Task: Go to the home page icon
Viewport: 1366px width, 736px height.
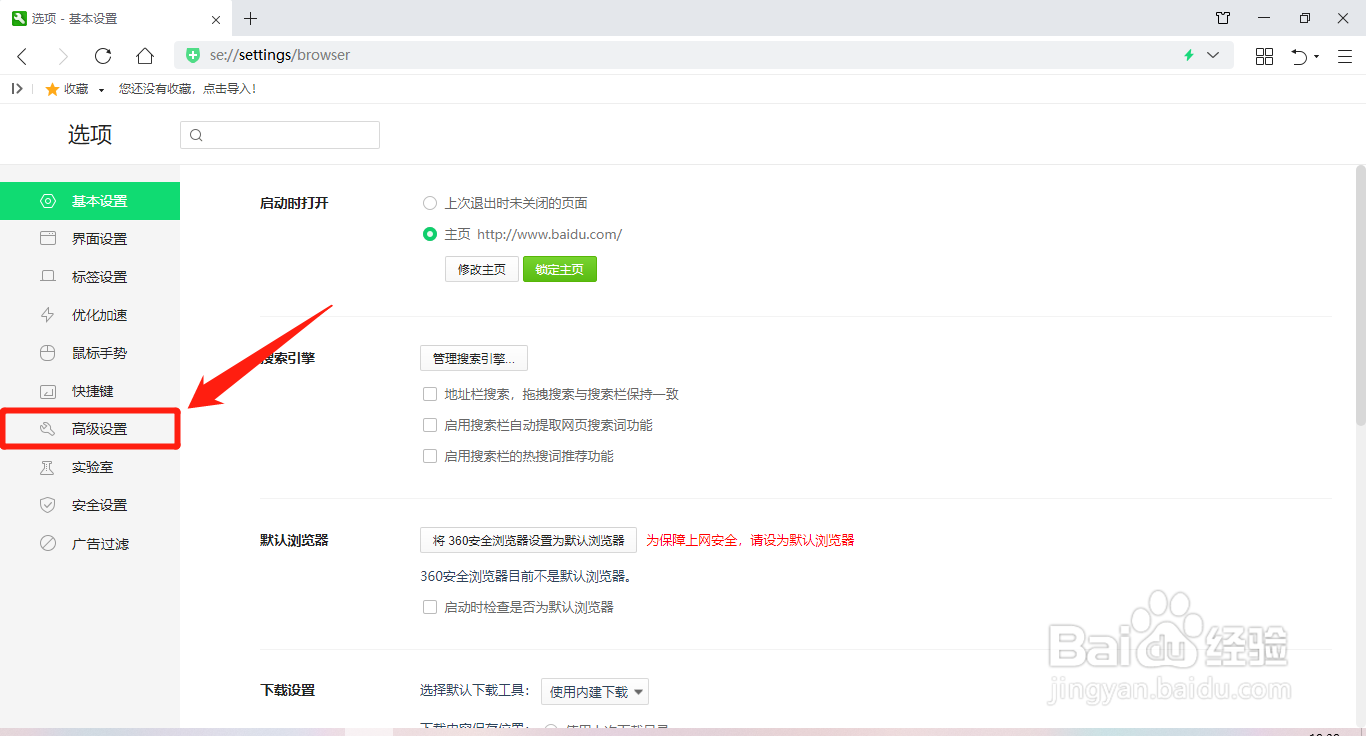Action: (145, 56)
